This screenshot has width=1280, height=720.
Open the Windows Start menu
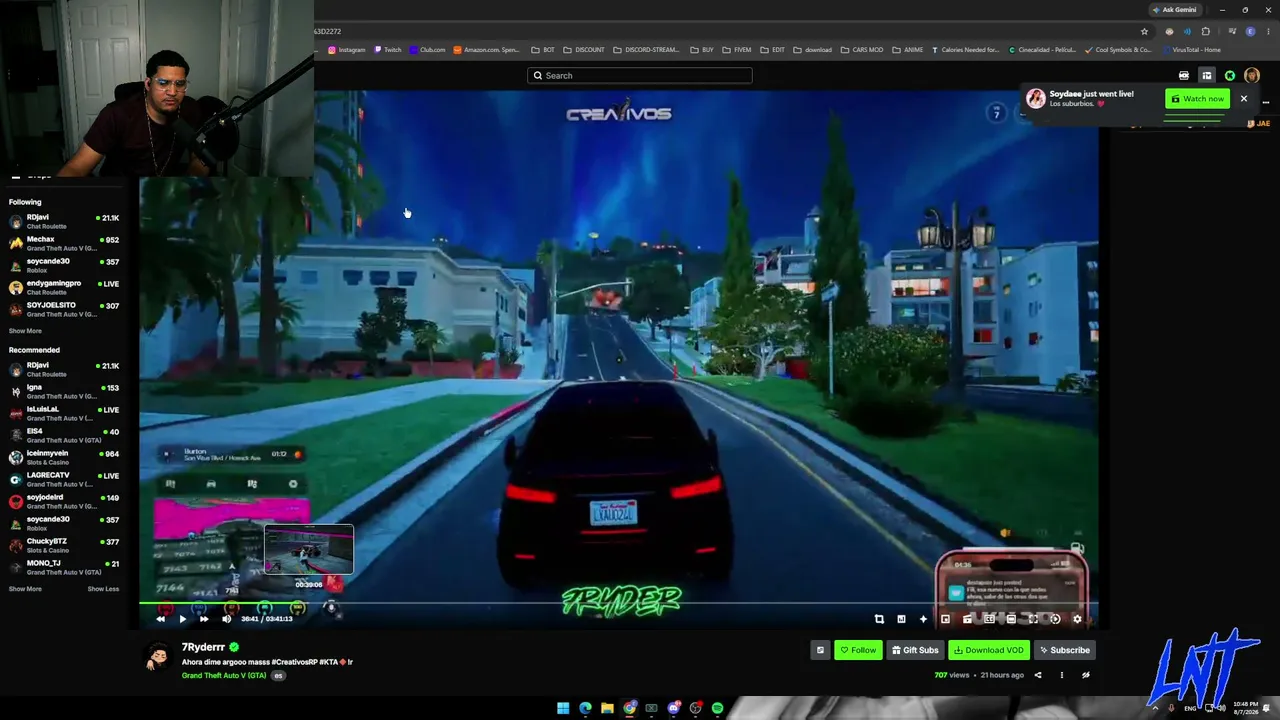(563, 709)
